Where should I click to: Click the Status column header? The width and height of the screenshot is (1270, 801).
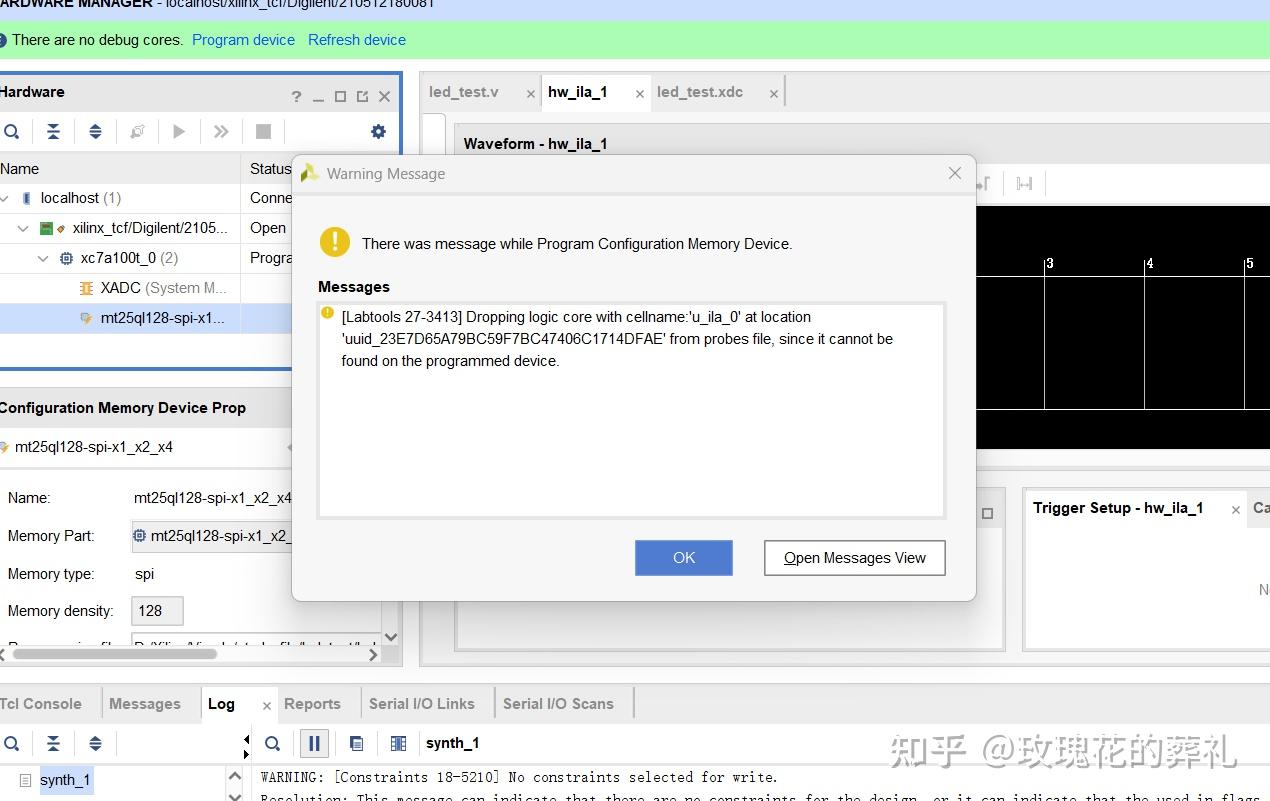pos(270,169)
